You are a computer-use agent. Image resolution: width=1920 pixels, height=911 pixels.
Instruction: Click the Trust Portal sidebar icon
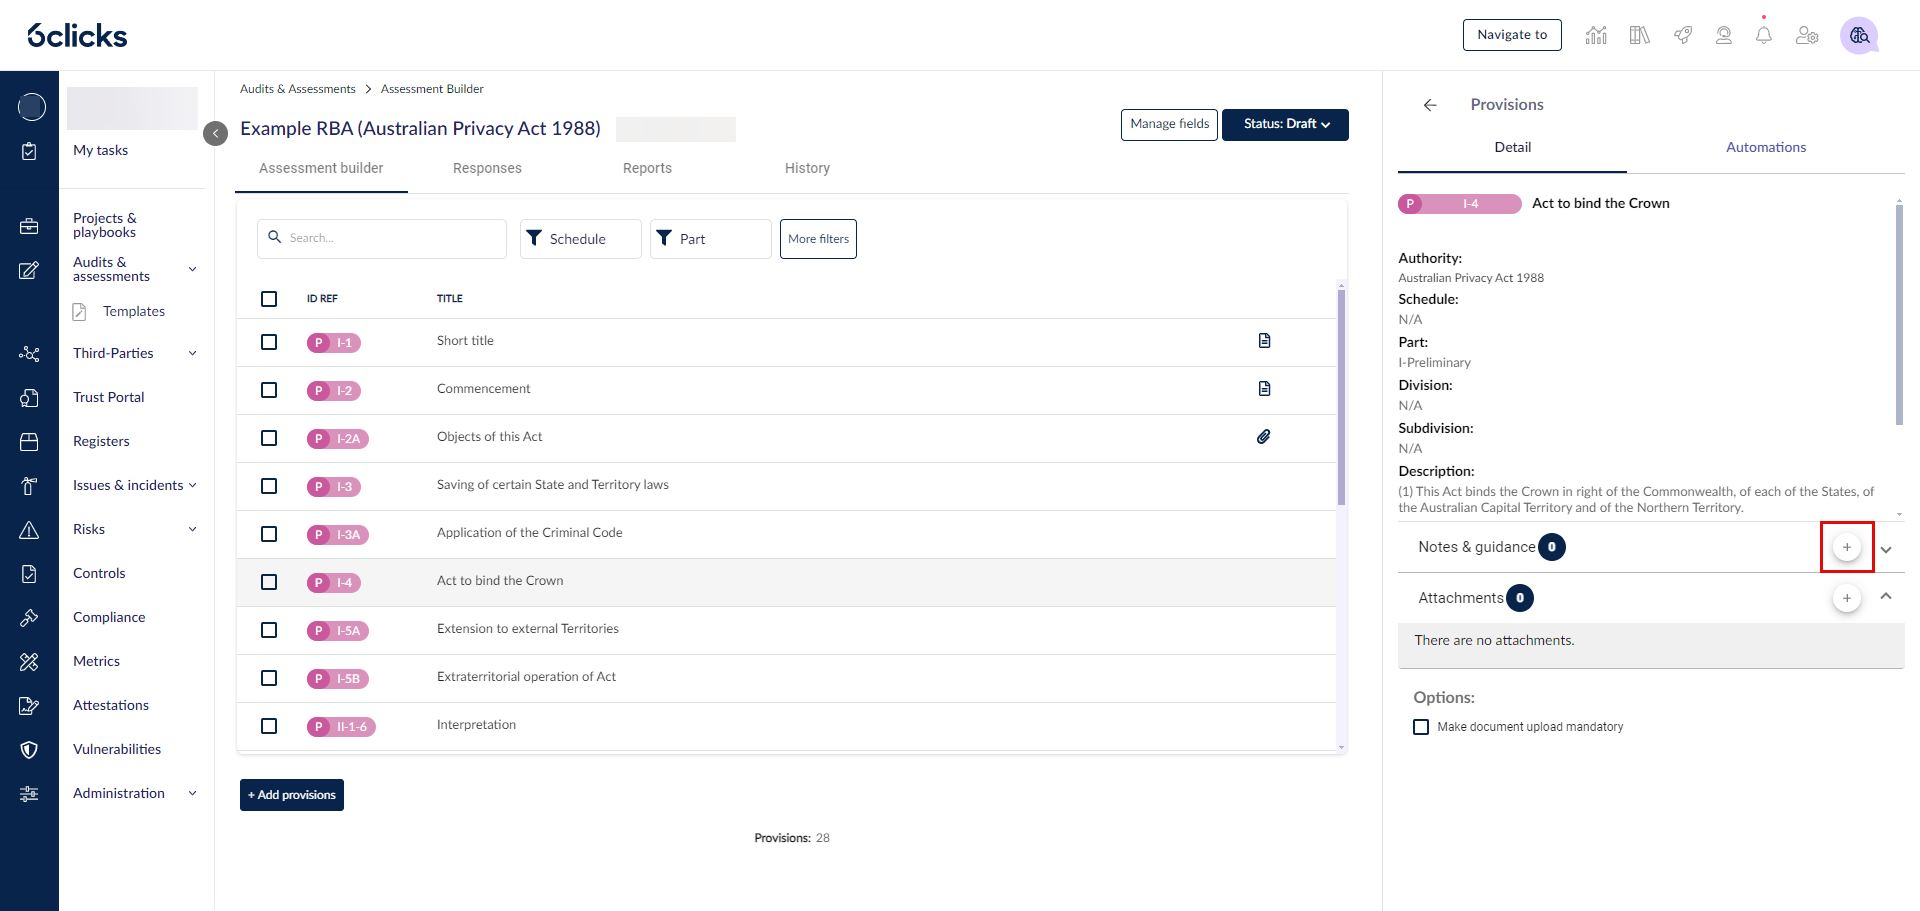pos(29,398)
